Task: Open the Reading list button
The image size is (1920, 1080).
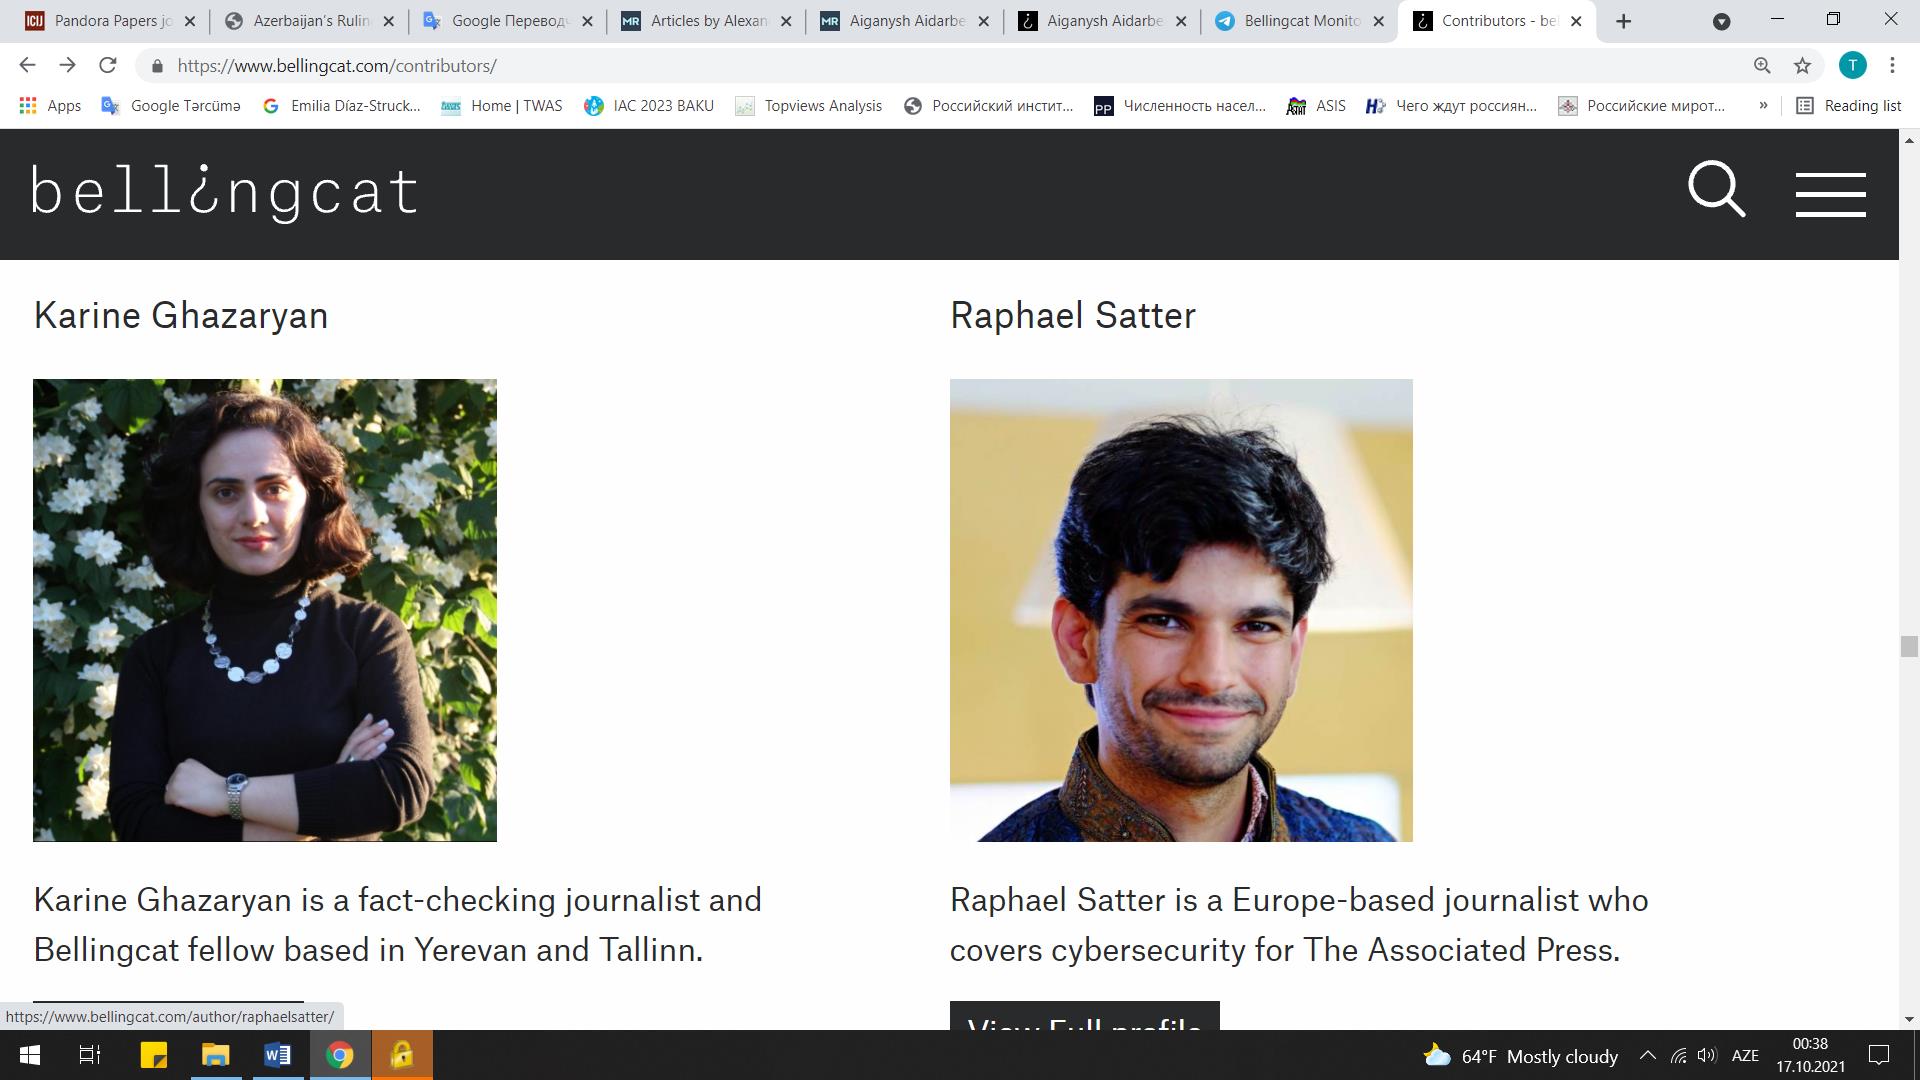Action: [1849, 106]
